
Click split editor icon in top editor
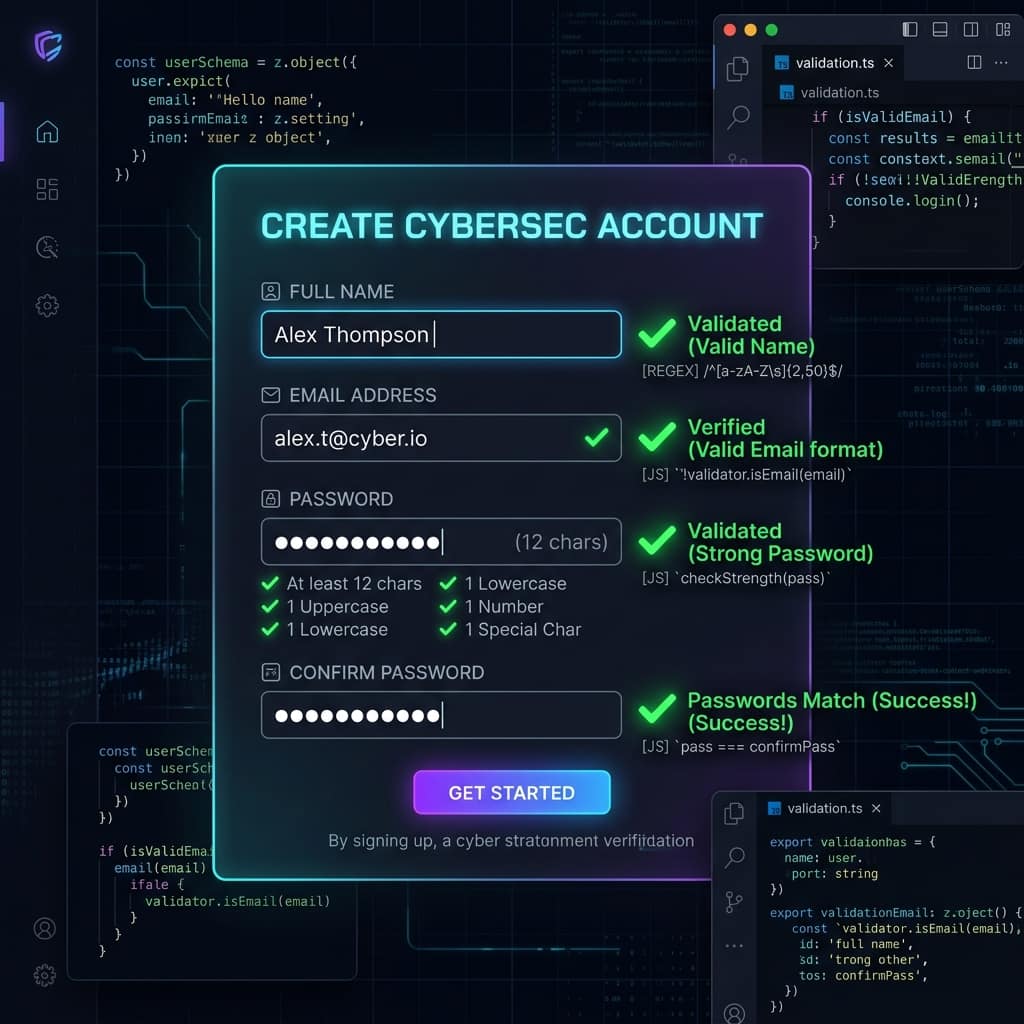974,62
